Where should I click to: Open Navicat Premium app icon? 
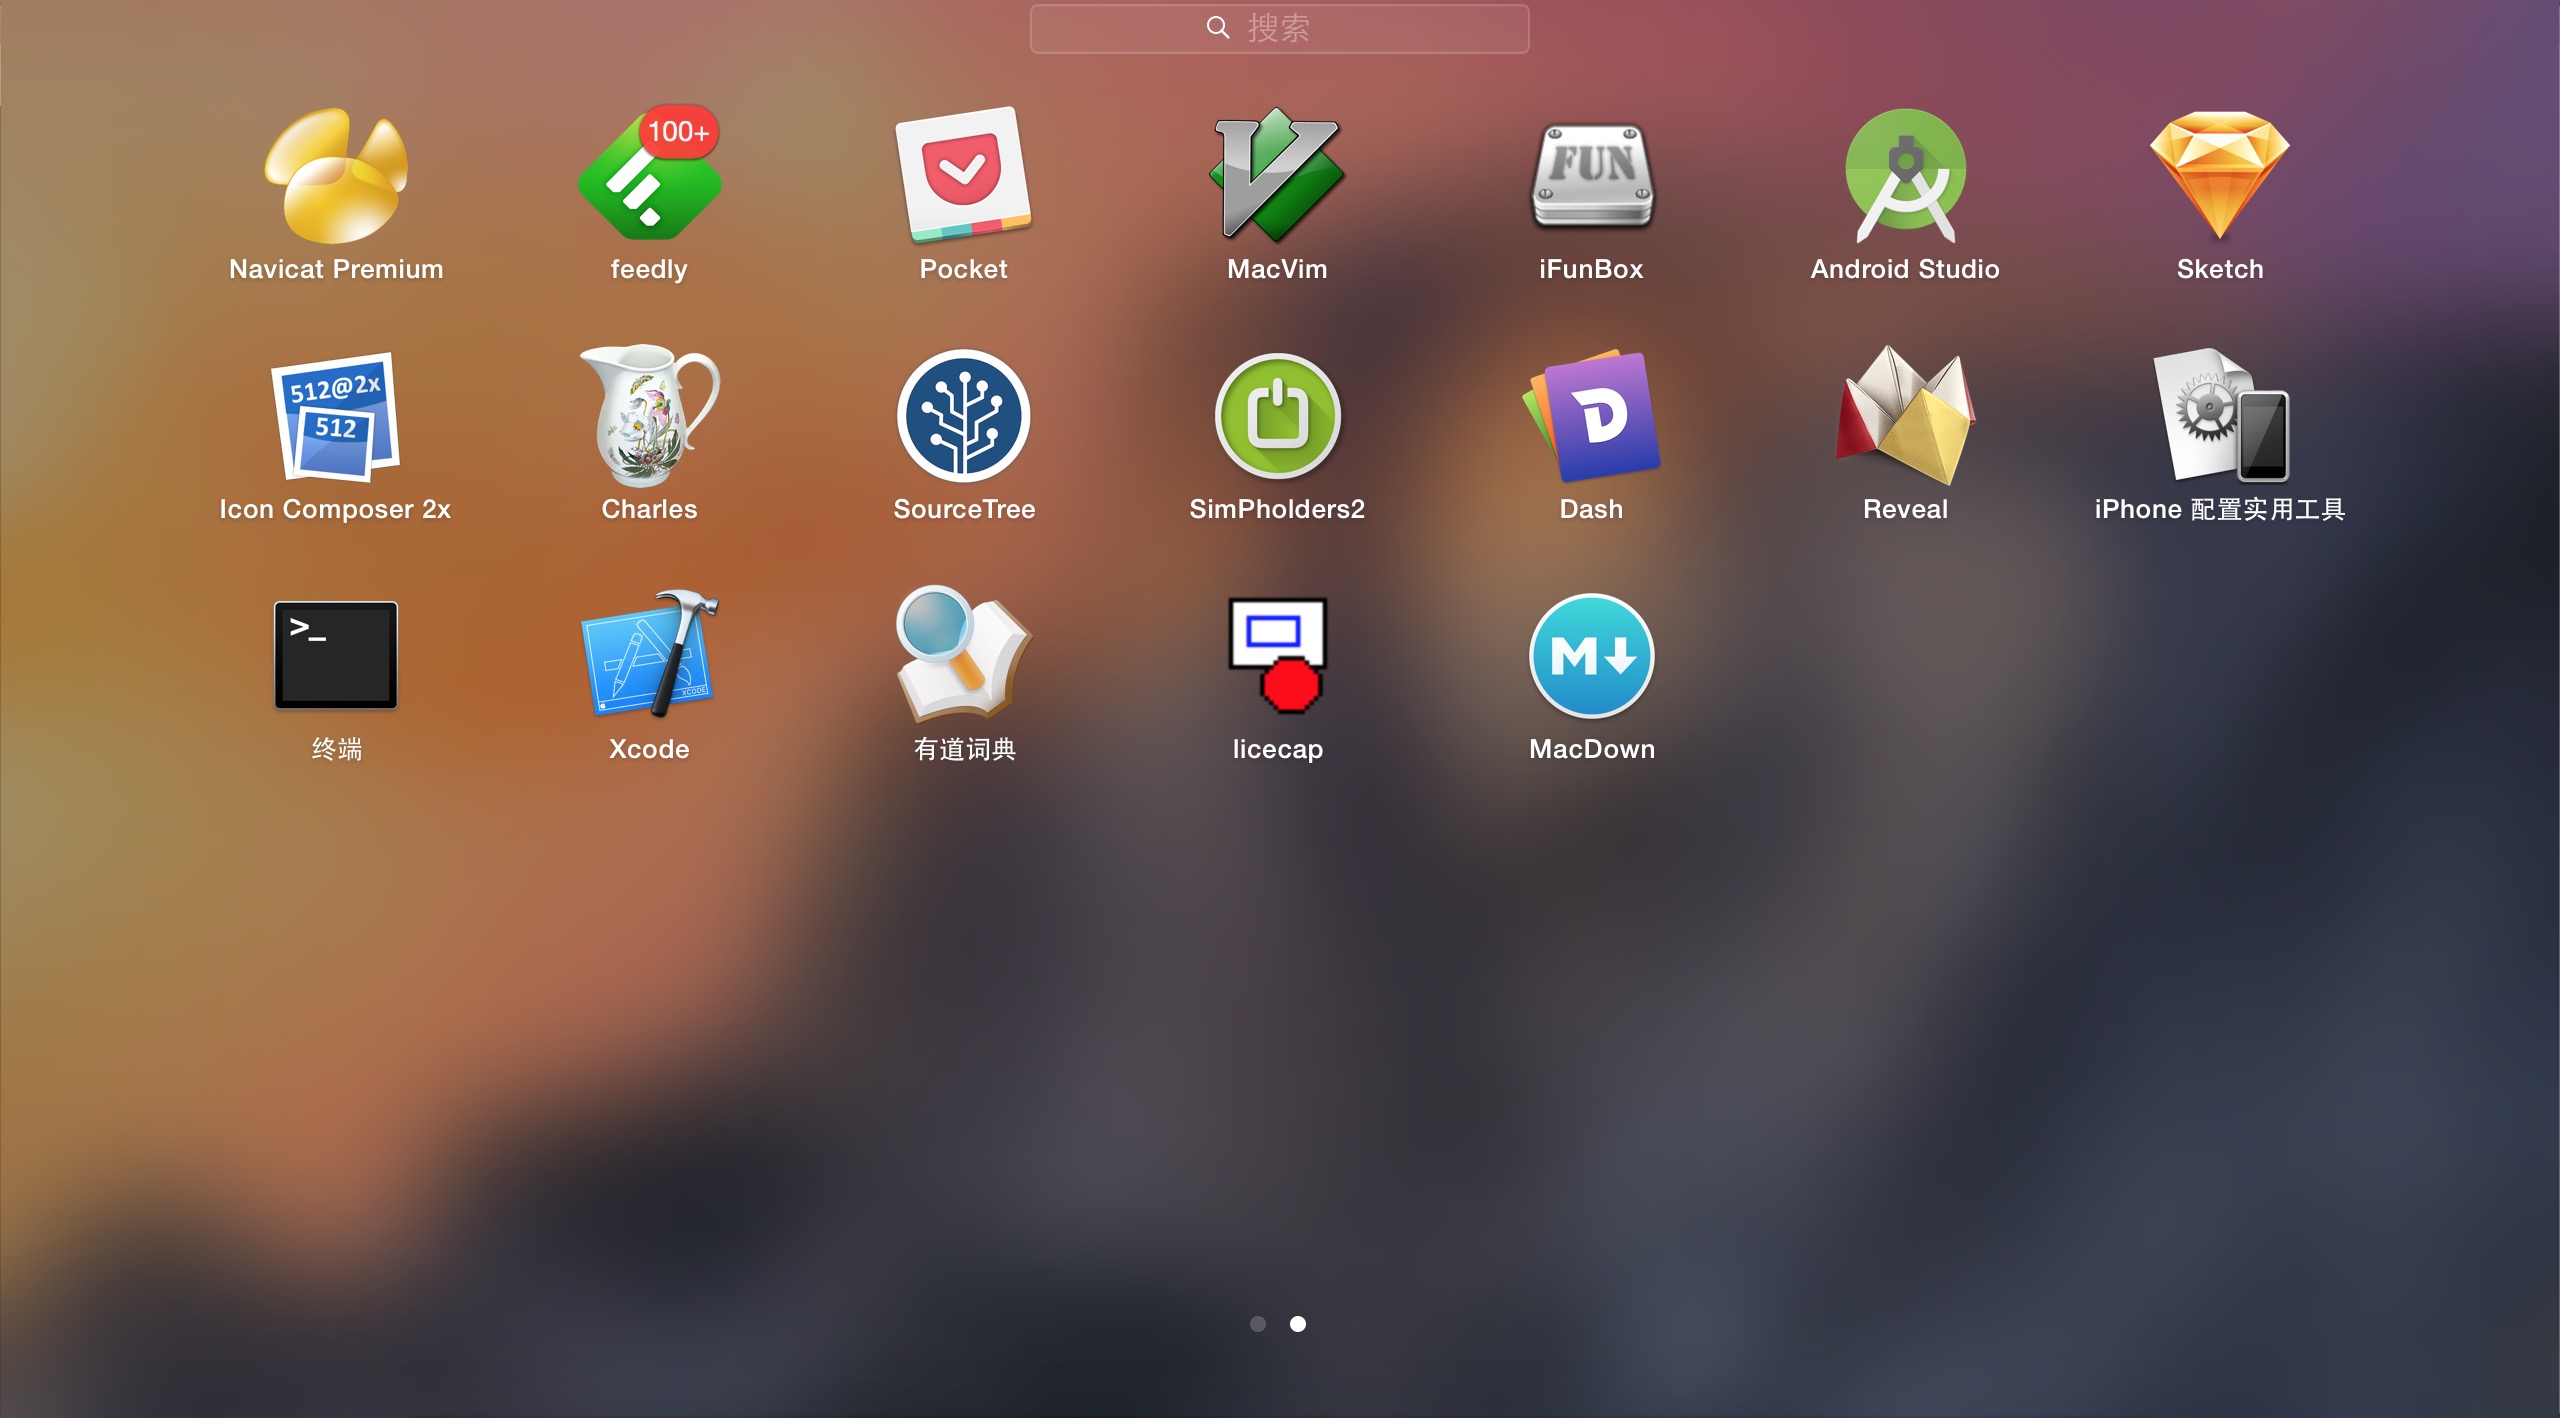(336, 176)
